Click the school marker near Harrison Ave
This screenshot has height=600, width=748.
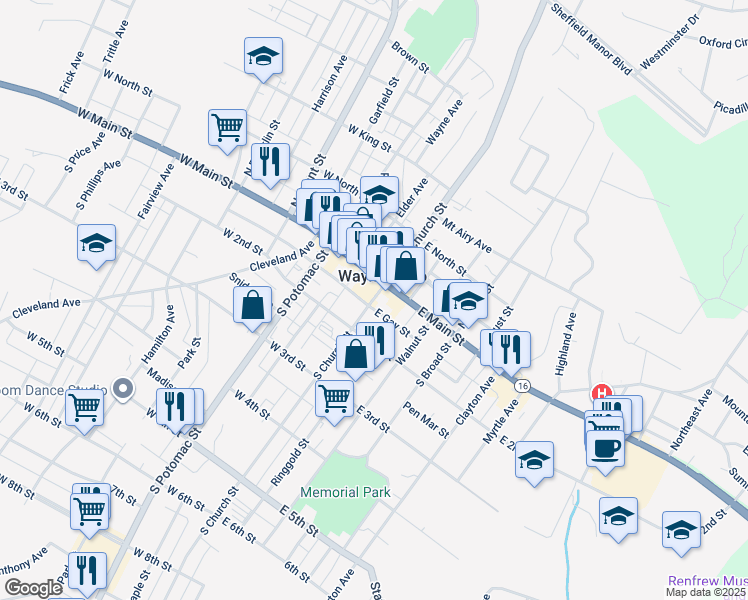263,56
